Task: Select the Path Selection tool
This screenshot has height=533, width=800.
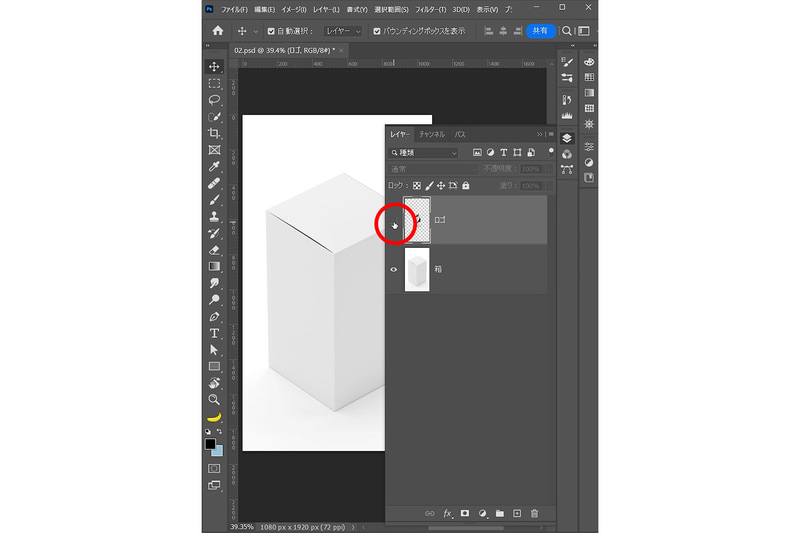Action: (x=214, y=350)
